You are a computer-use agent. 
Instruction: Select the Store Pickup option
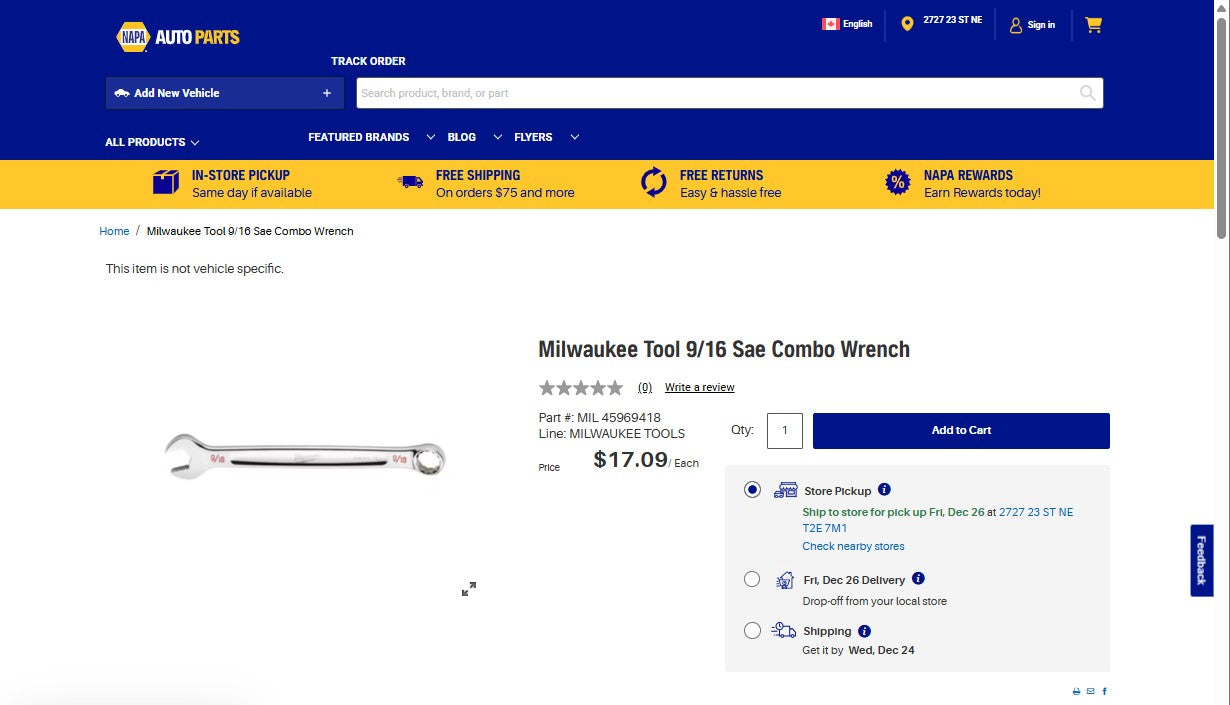coord(752,489)
